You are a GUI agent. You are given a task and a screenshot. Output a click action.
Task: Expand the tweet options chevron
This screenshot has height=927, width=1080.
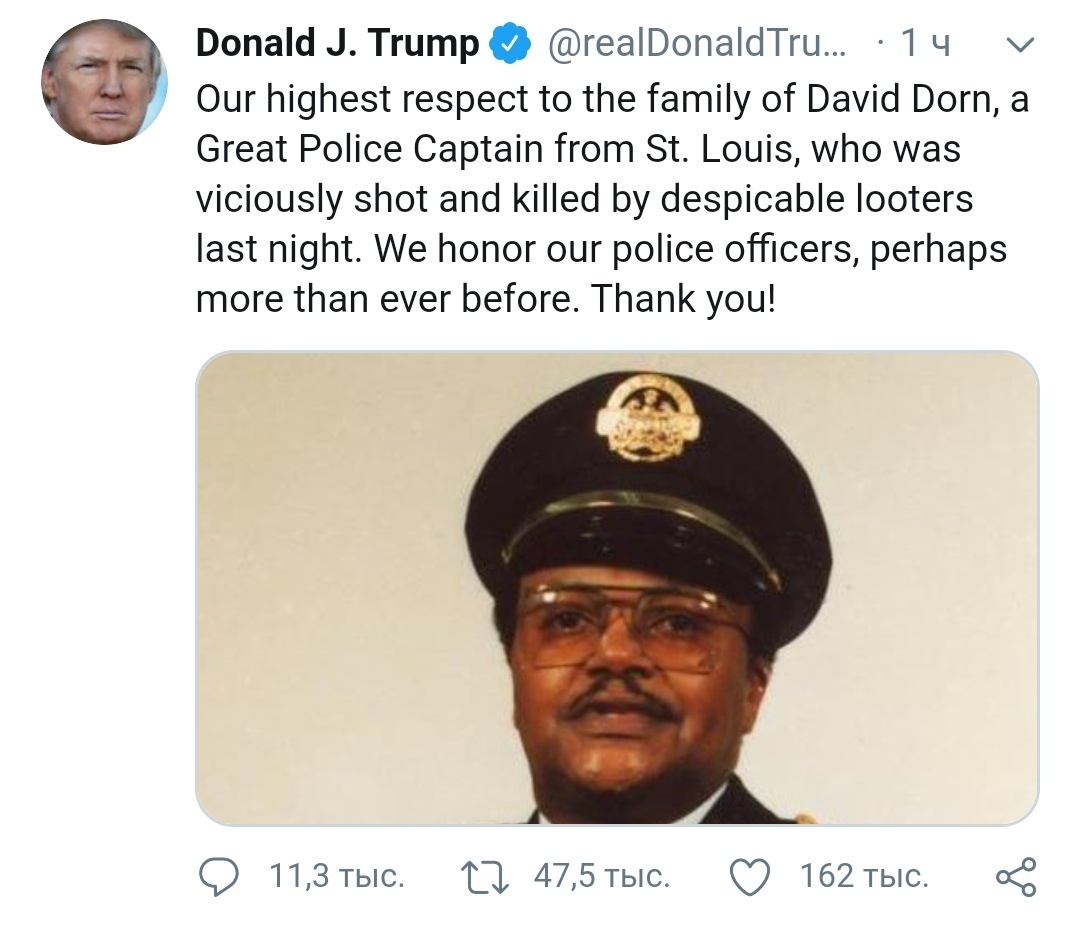[1018, 44]
